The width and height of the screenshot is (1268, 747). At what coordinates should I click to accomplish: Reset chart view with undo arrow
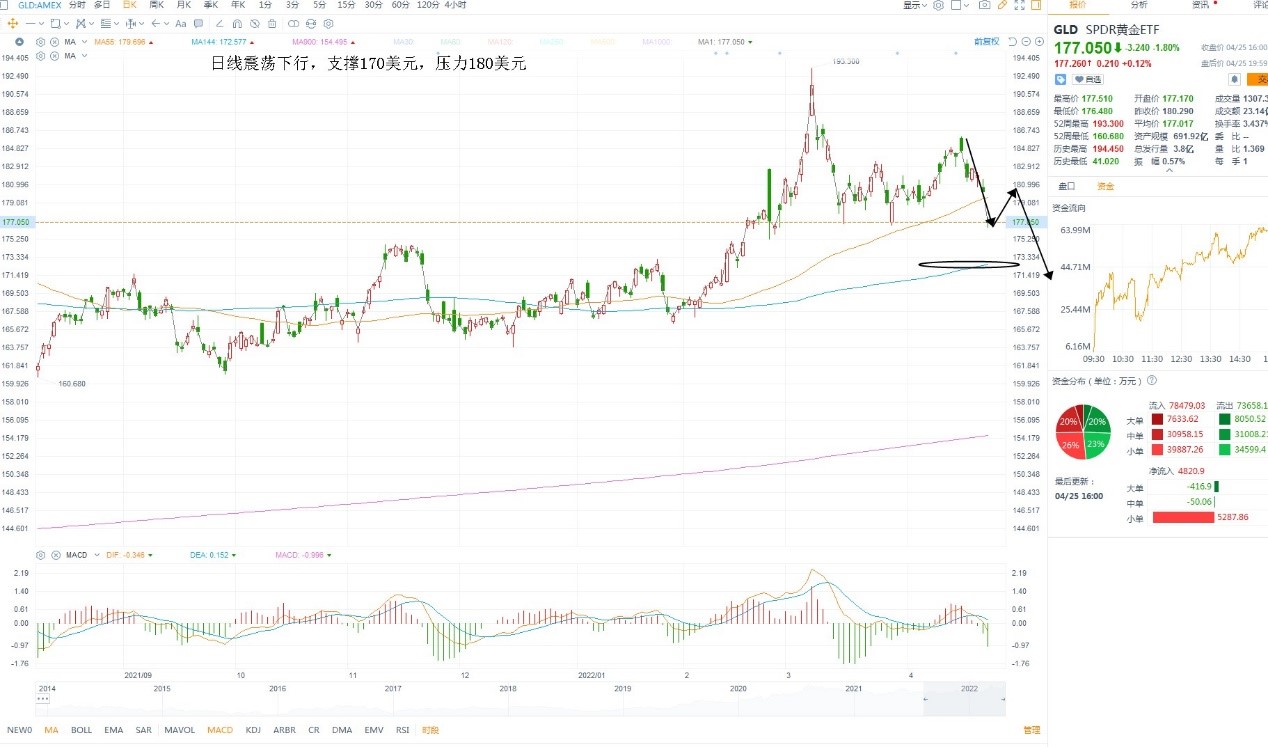click(1012, 42)
